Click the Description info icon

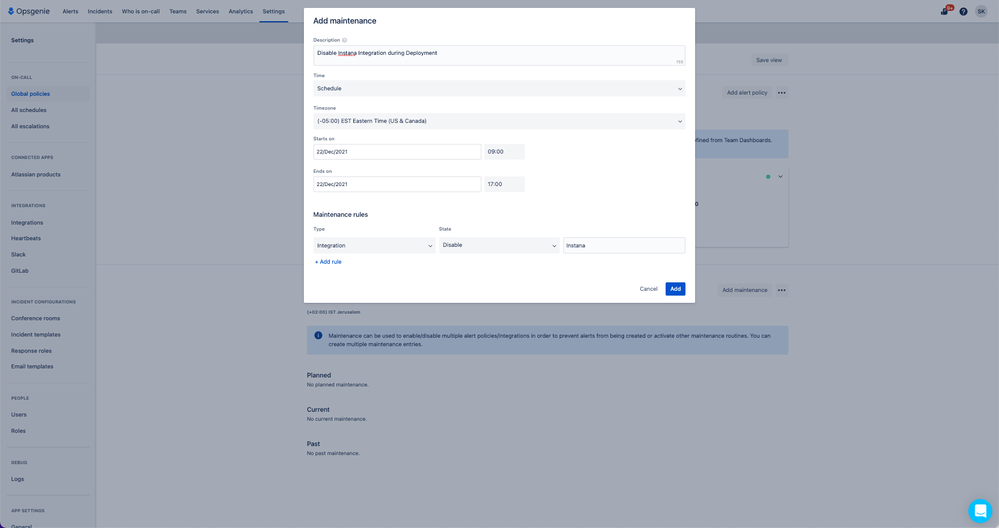click(345, 40)
